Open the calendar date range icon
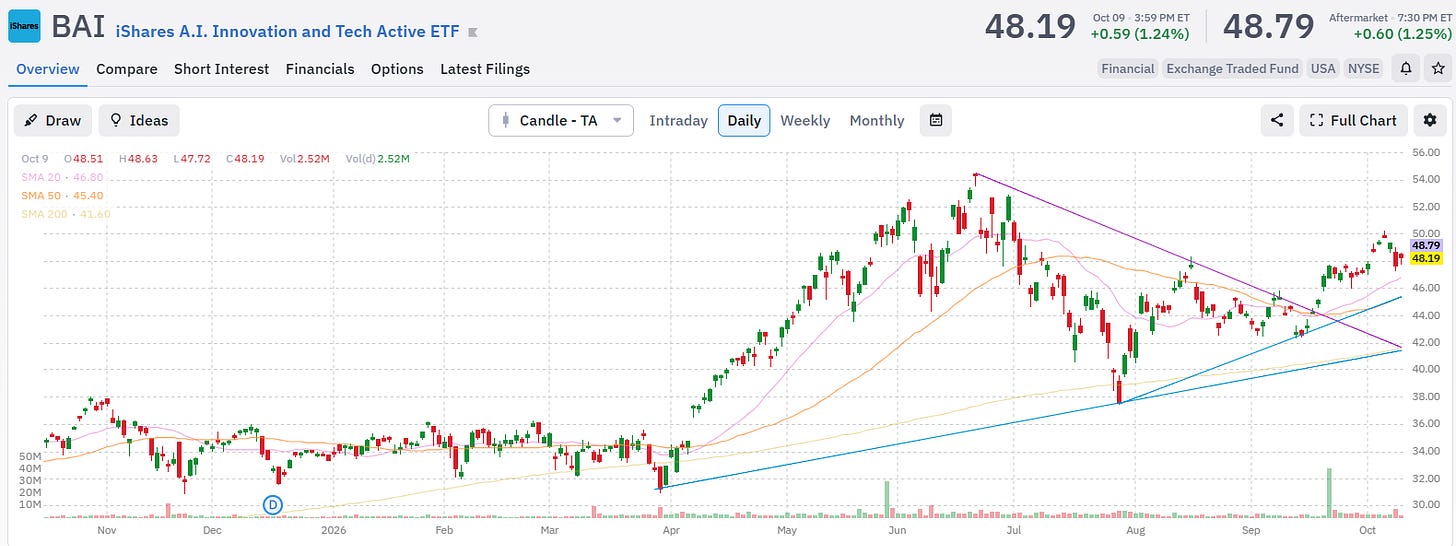Image resolution: width=1456 pixels, height=546 pixels. (936, 121)
